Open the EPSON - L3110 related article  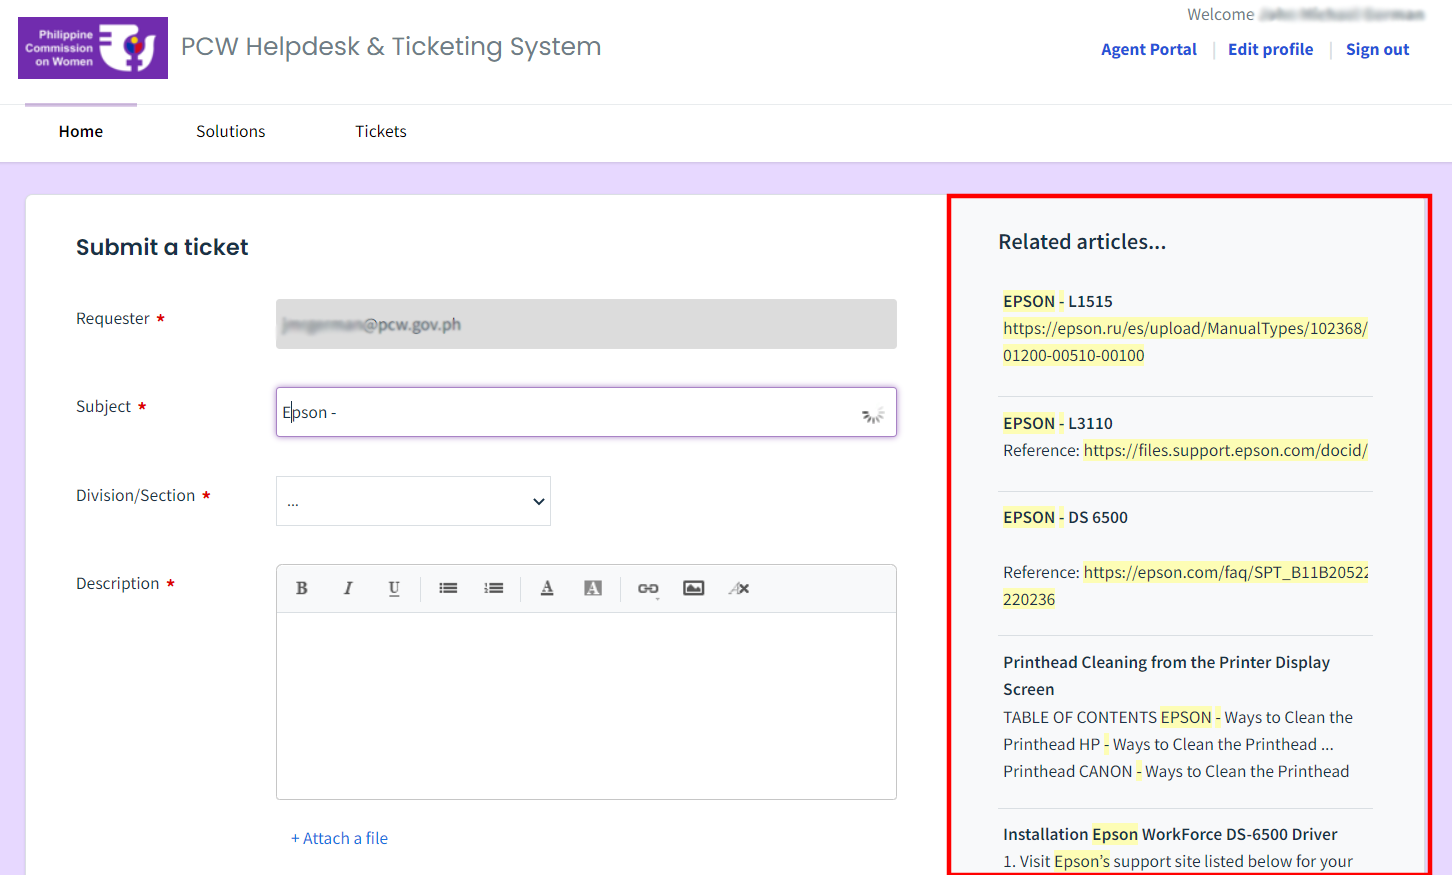pos(1058,423)
